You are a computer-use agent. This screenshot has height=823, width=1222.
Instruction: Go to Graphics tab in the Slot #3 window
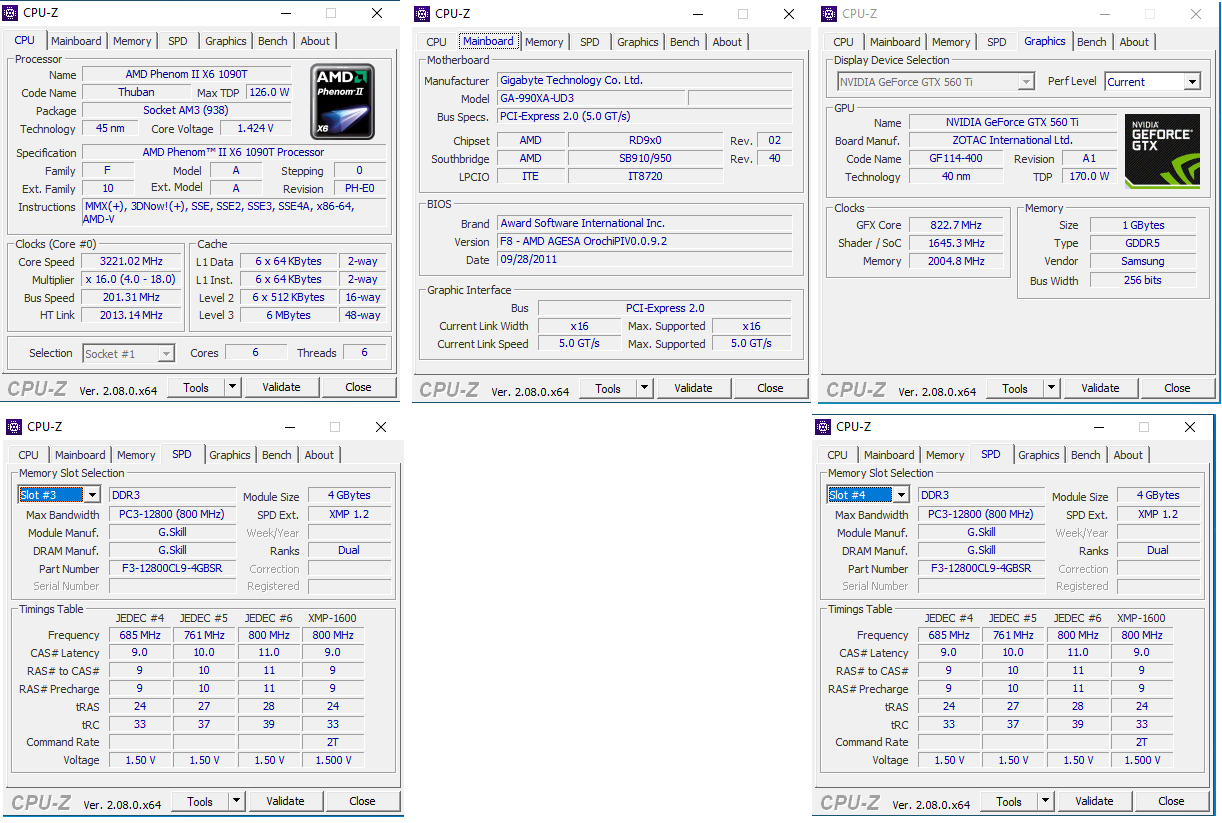229,455
